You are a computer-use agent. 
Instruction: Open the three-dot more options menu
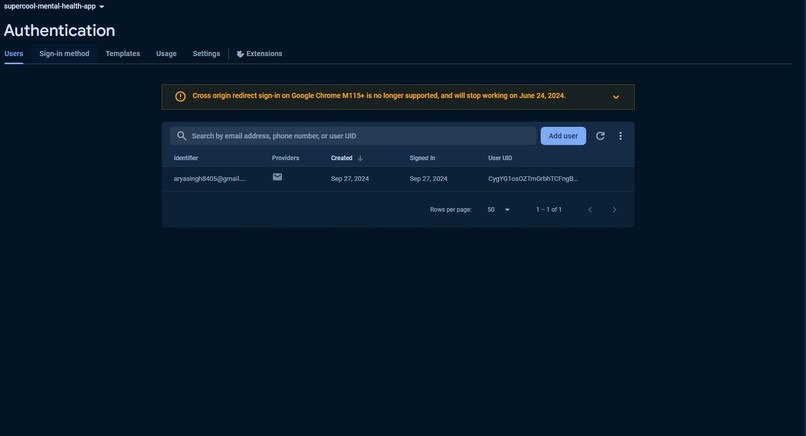tap(620, 136)
